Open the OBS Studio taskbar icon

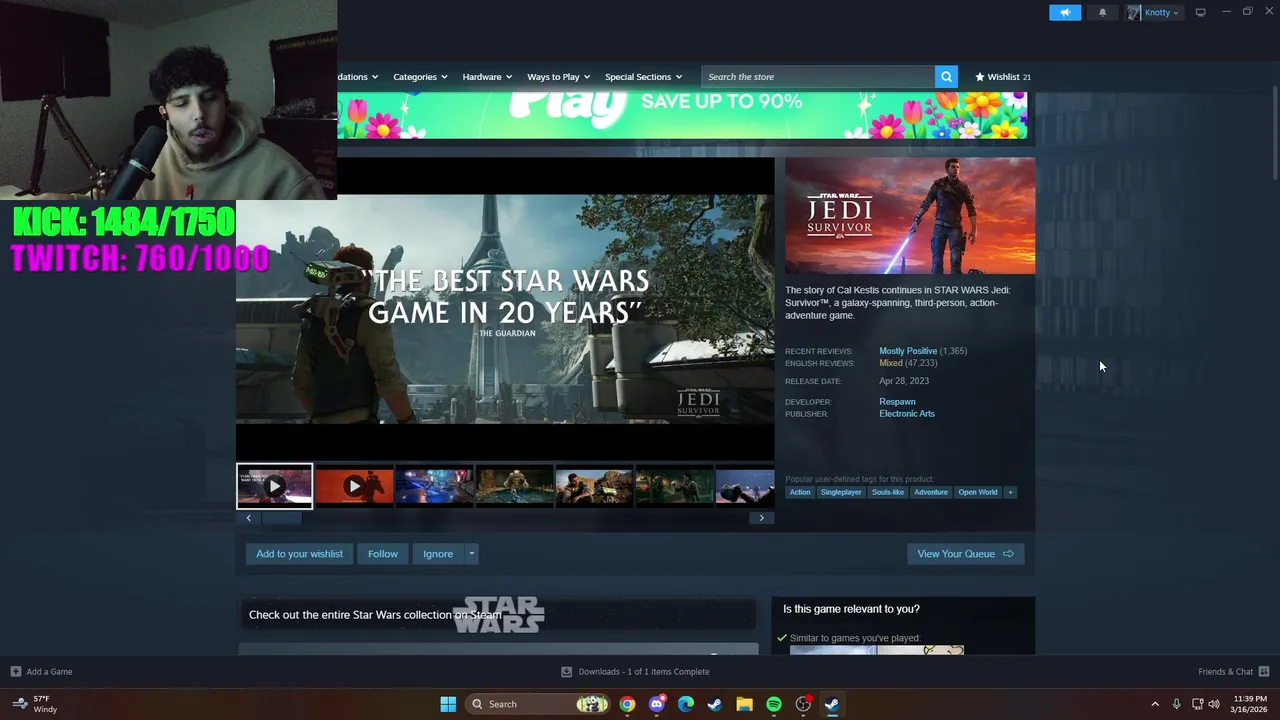pyautogui.click(x=803, y=704)
